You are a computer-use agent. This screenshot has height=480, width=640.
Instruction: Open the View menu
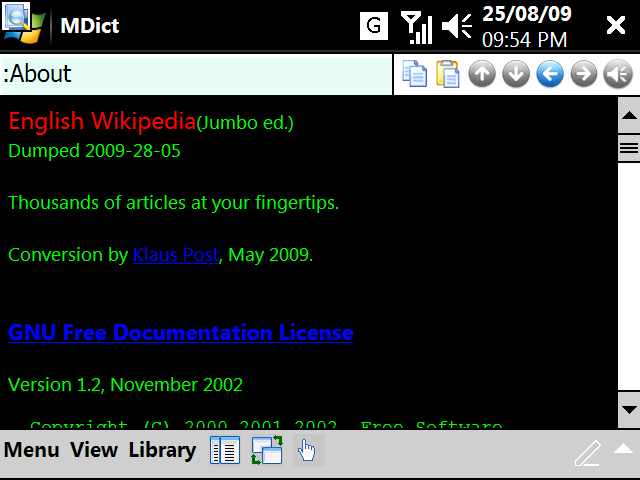click(93, 450)
